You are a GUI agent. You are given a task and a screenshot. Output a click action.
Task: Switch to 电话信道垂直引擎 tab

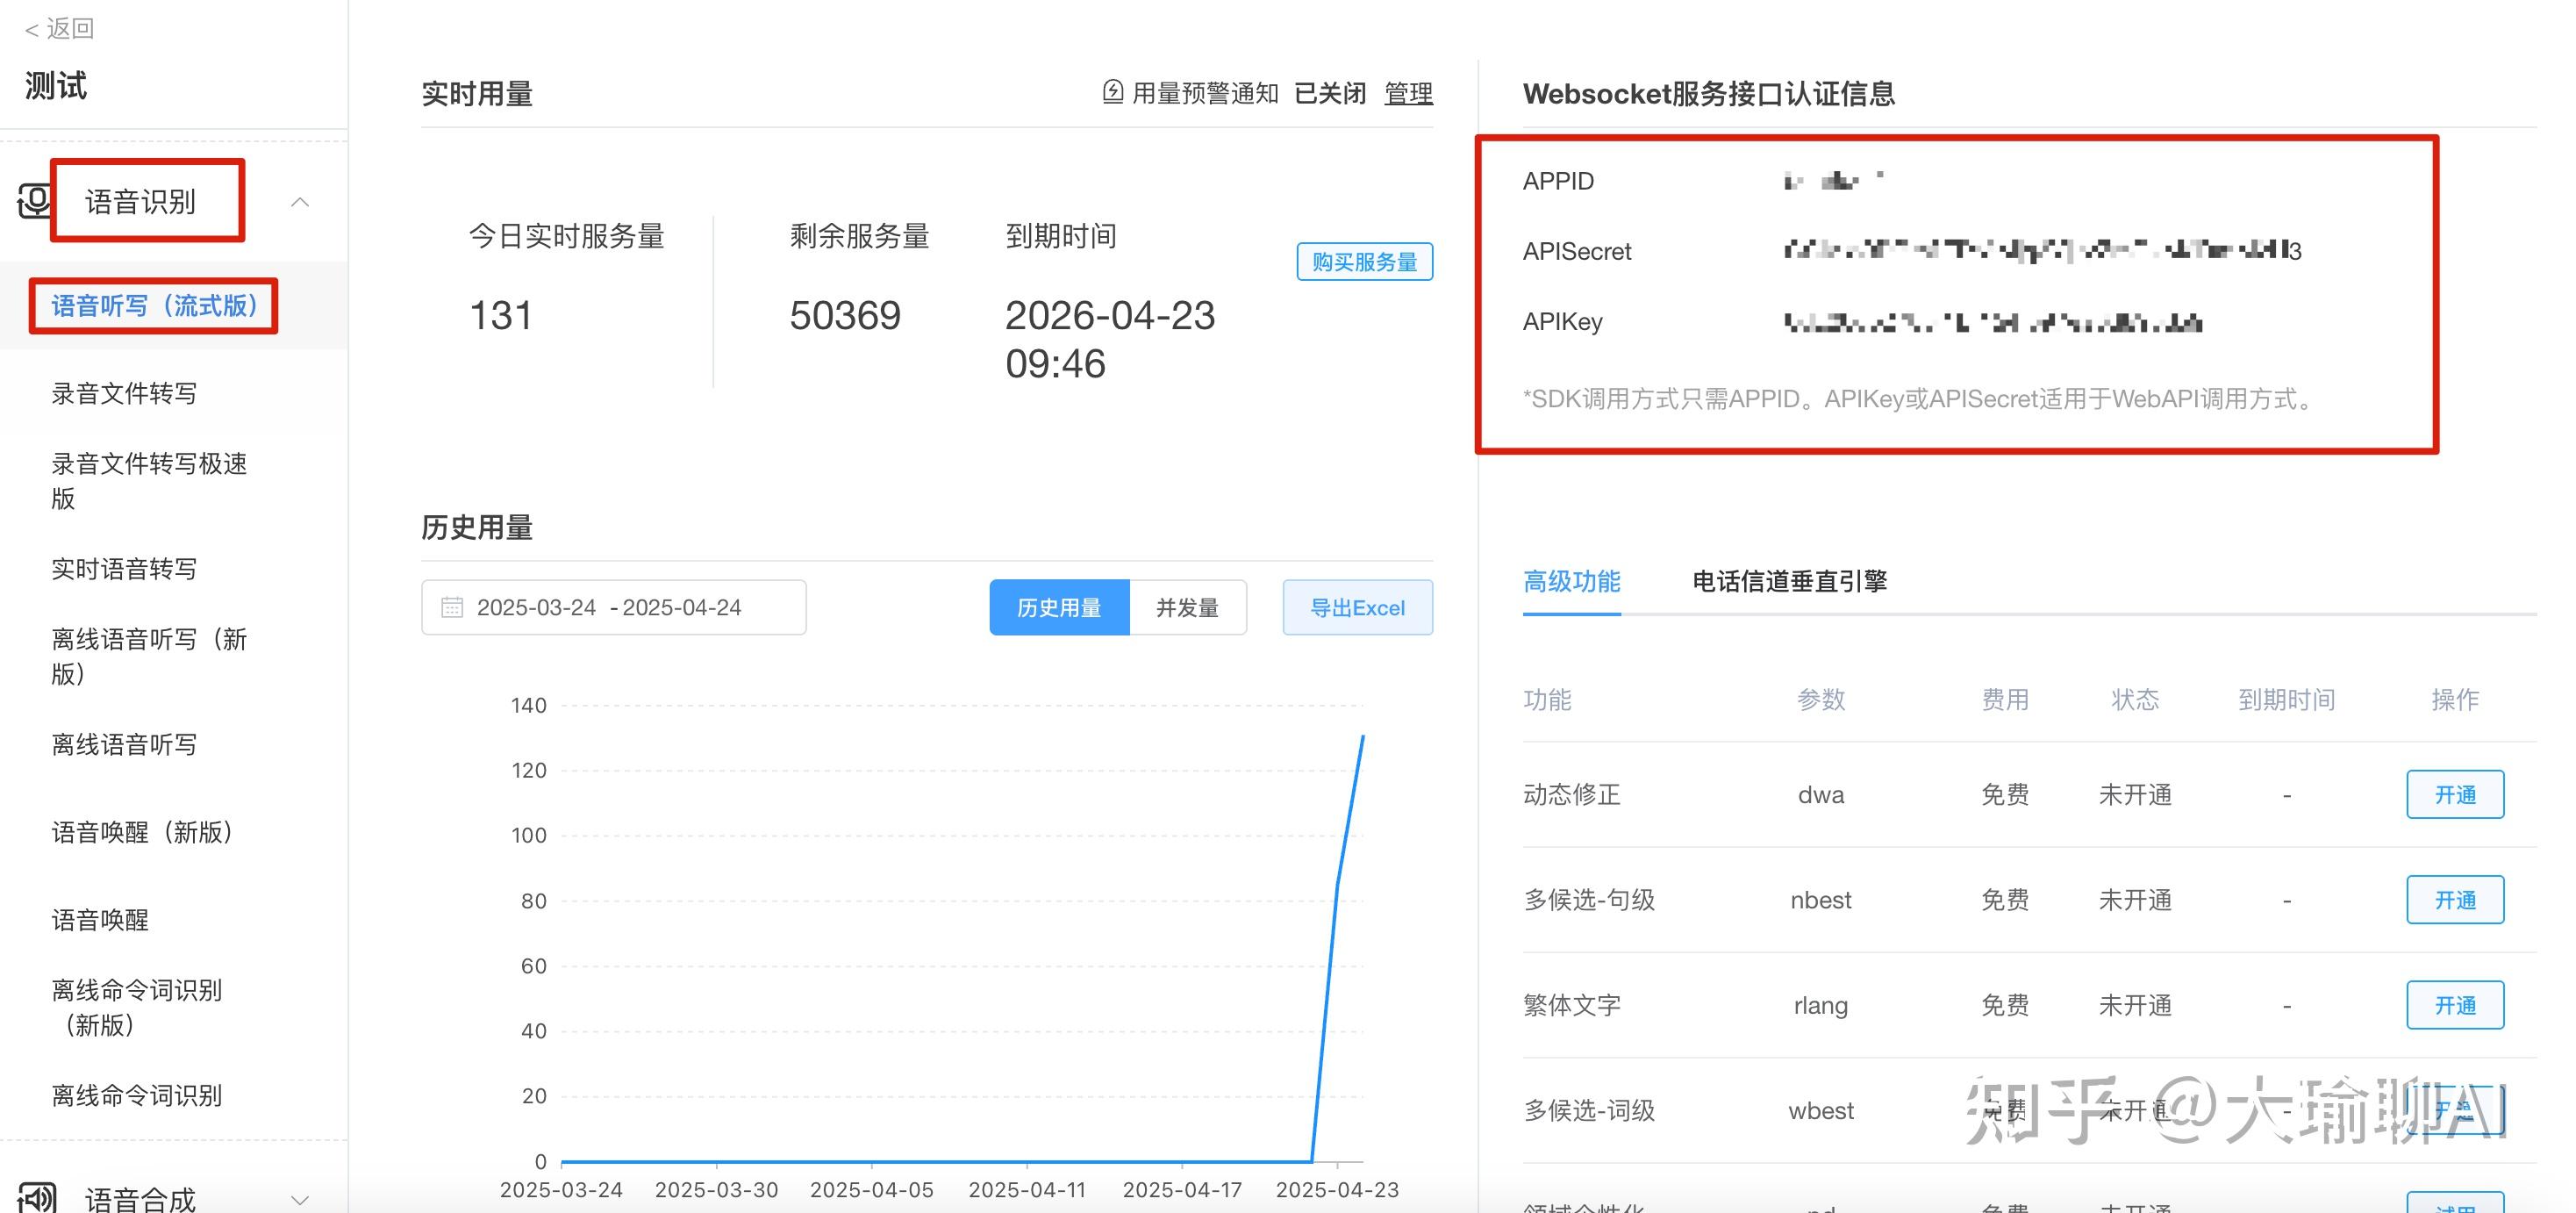(1789, 580)
